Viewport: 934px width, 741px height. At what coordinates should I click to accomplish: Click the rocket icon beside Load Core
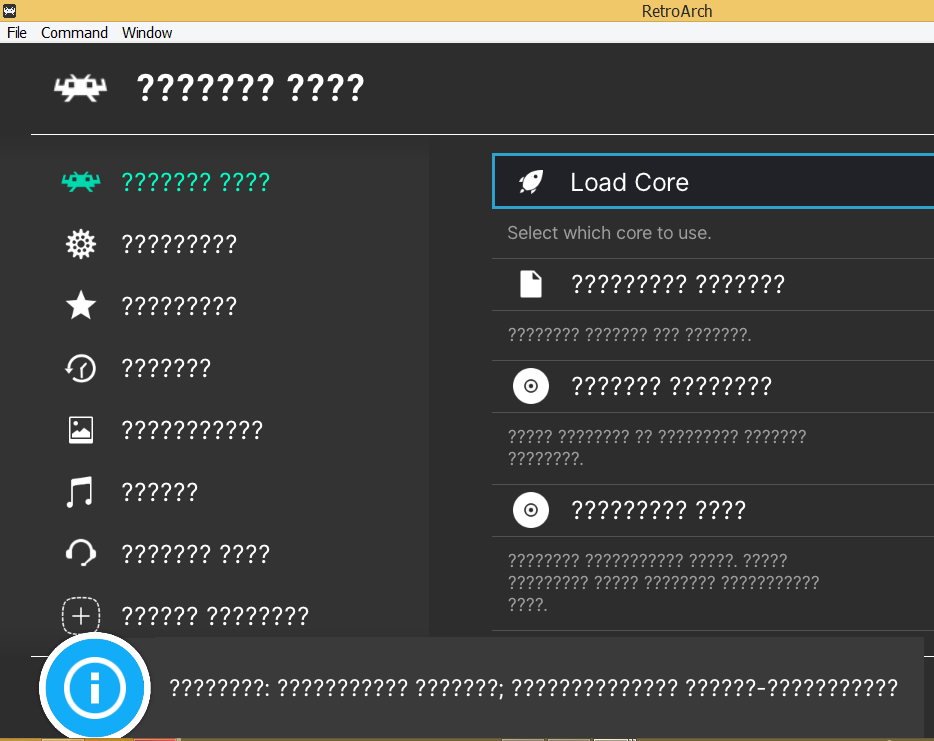pos(531,182)
